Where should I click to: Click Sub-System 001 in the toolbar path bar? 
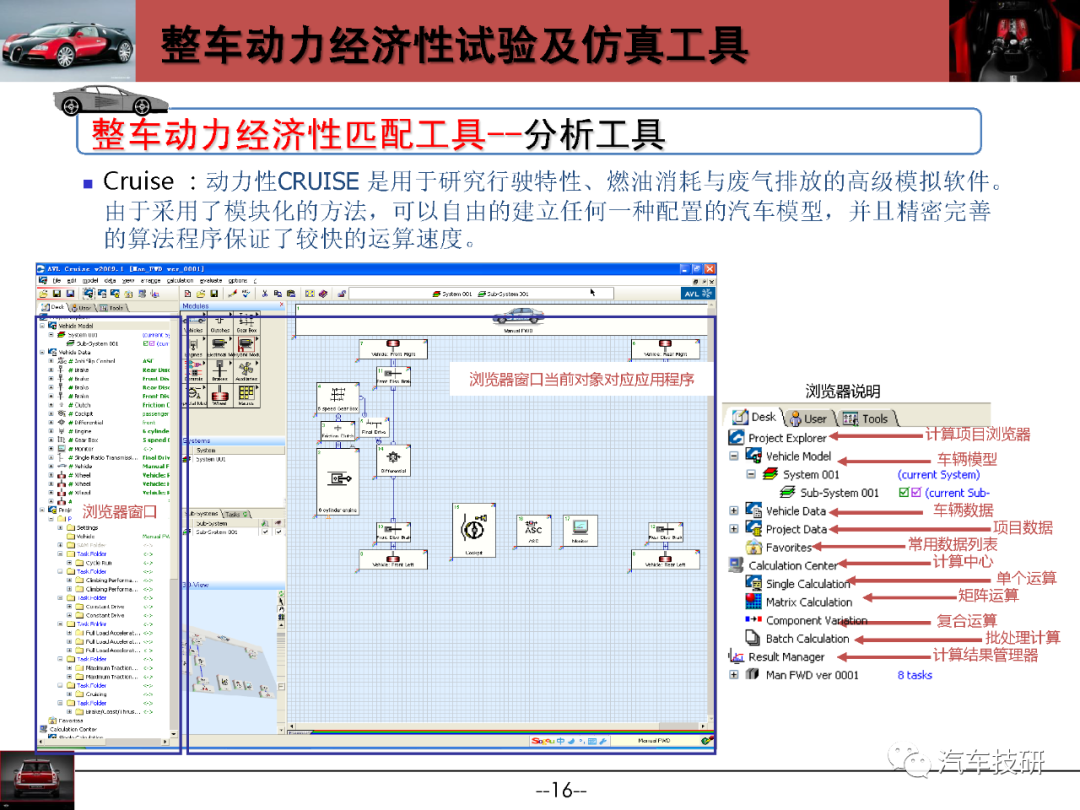coord(503,293)
